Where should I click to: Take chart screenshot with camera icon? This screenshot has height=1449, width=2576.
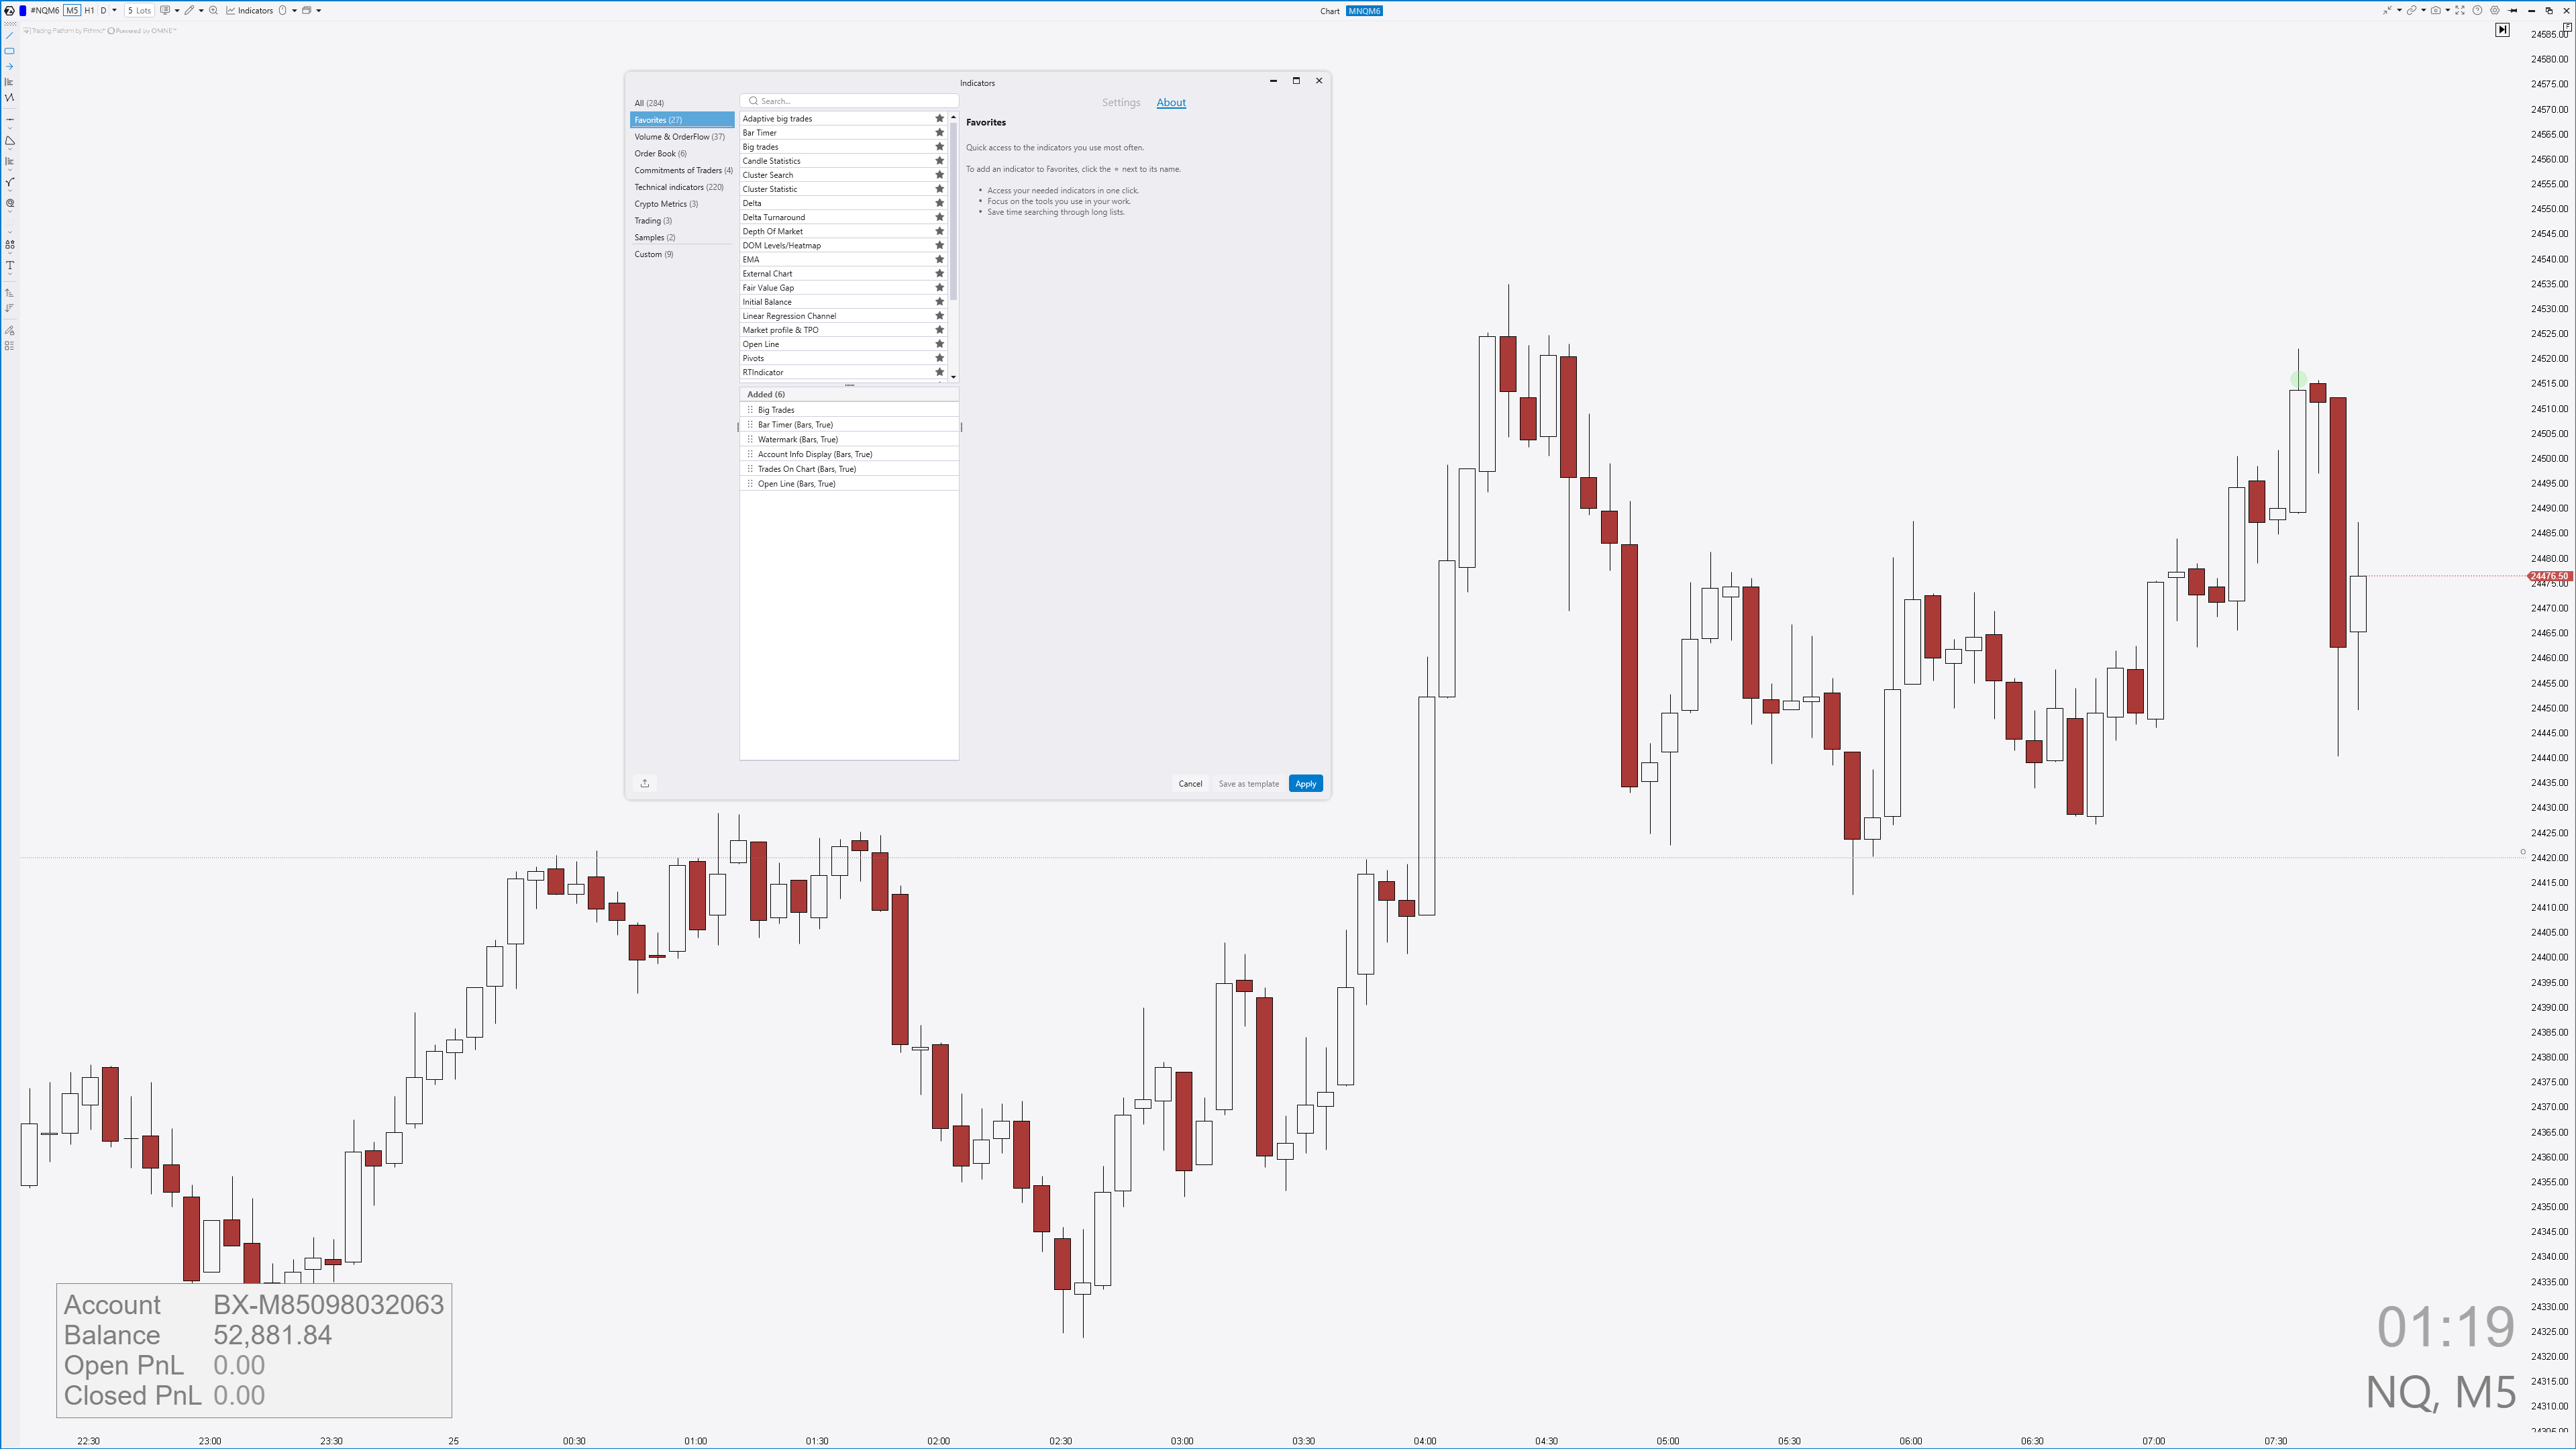point(2436,10)
